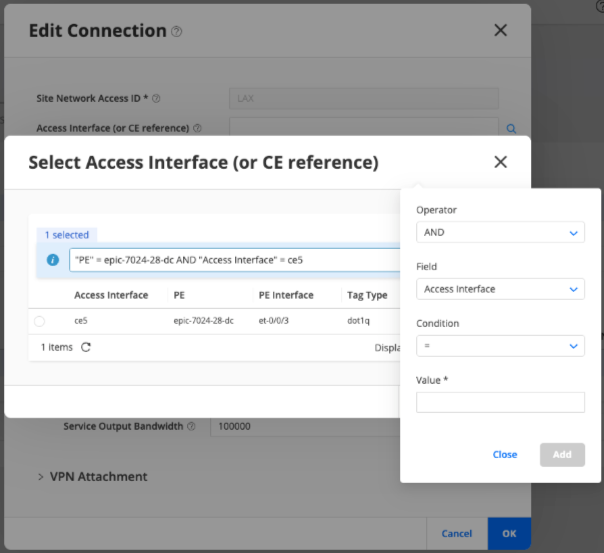The height and width of the screenshot is (553, 604).
Task: Open the Condition dropdown
Action: (x=500, y=346)
